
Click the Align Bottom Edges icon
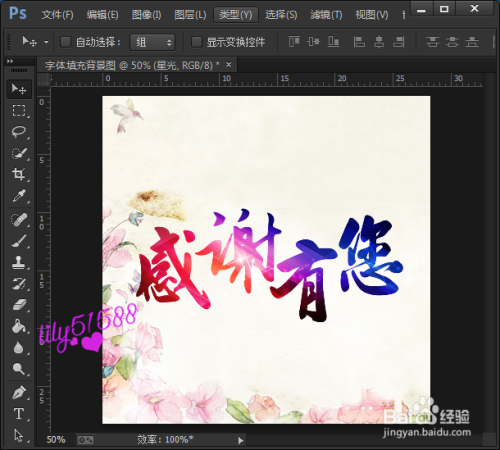334,42
